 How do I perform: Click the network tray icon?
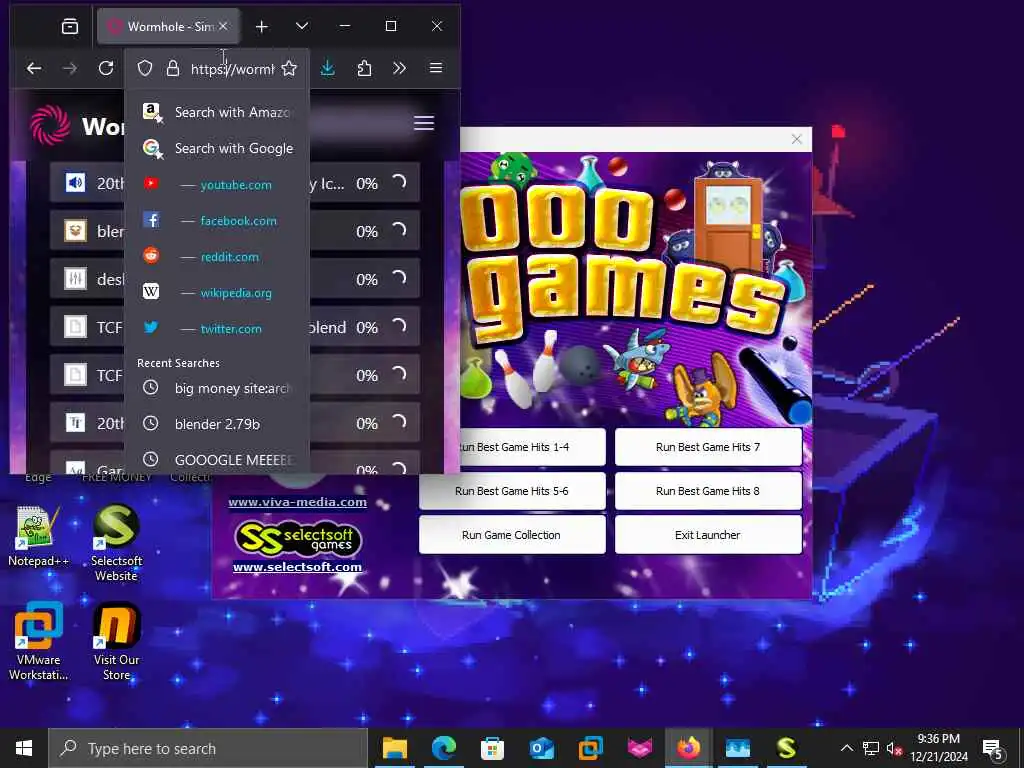[x=871, y=748]
